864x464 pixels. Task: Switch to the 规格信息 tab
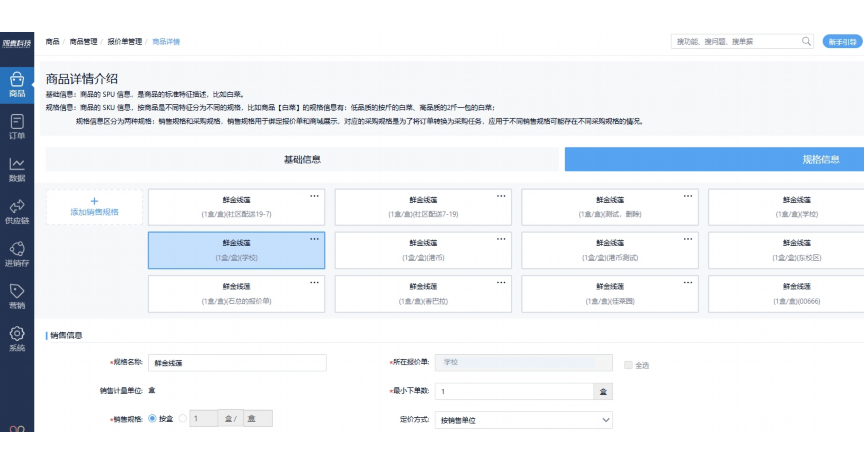click(714, 159)
